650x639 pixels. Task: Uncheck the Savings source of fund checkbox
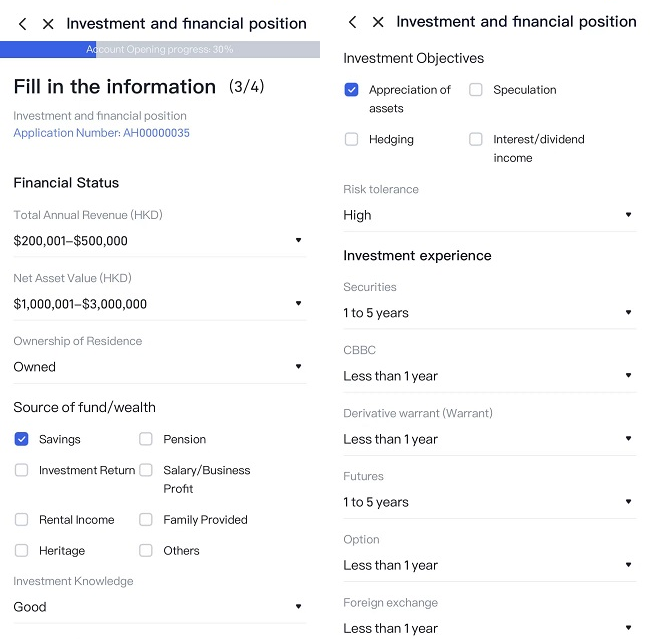(x=21, y=439)
